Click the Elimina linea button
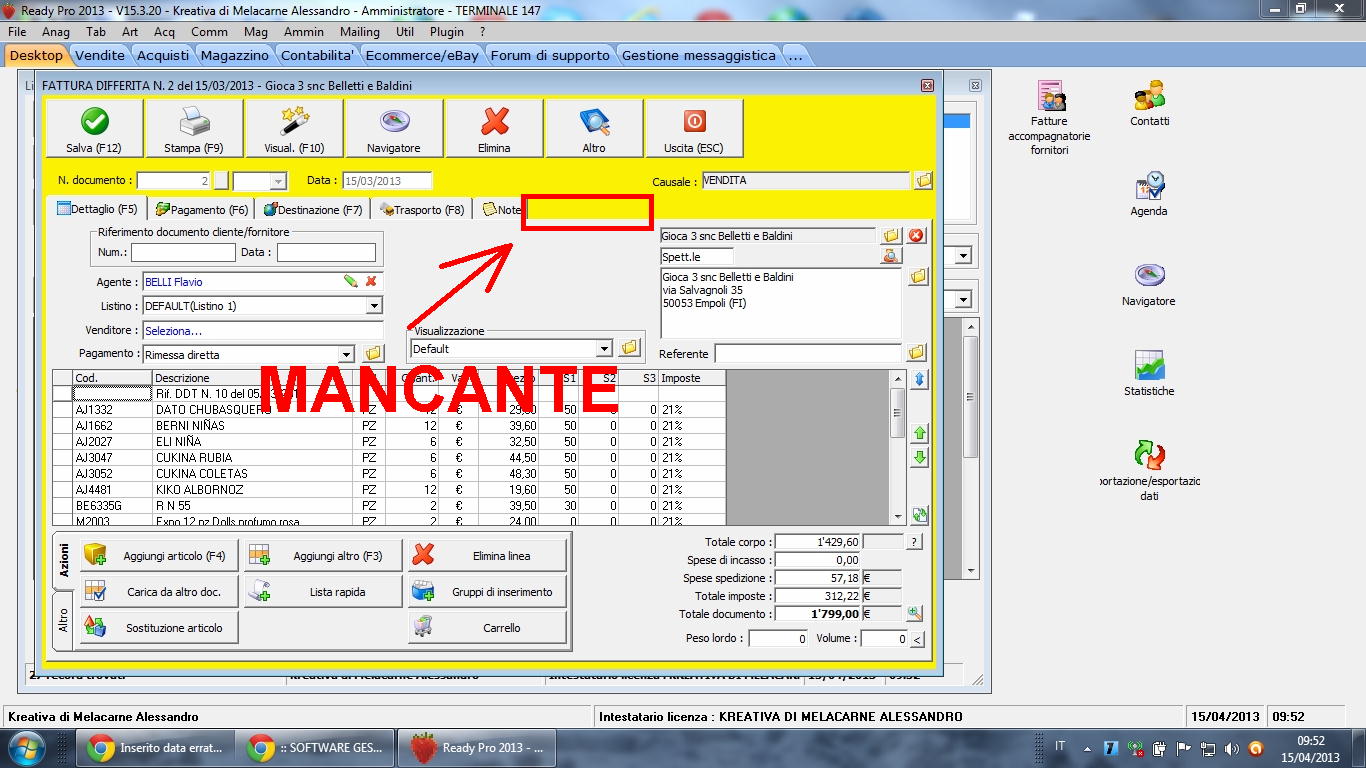This screenshot has height=768, width=1366. pyautogui.click(x=487, y=555)
